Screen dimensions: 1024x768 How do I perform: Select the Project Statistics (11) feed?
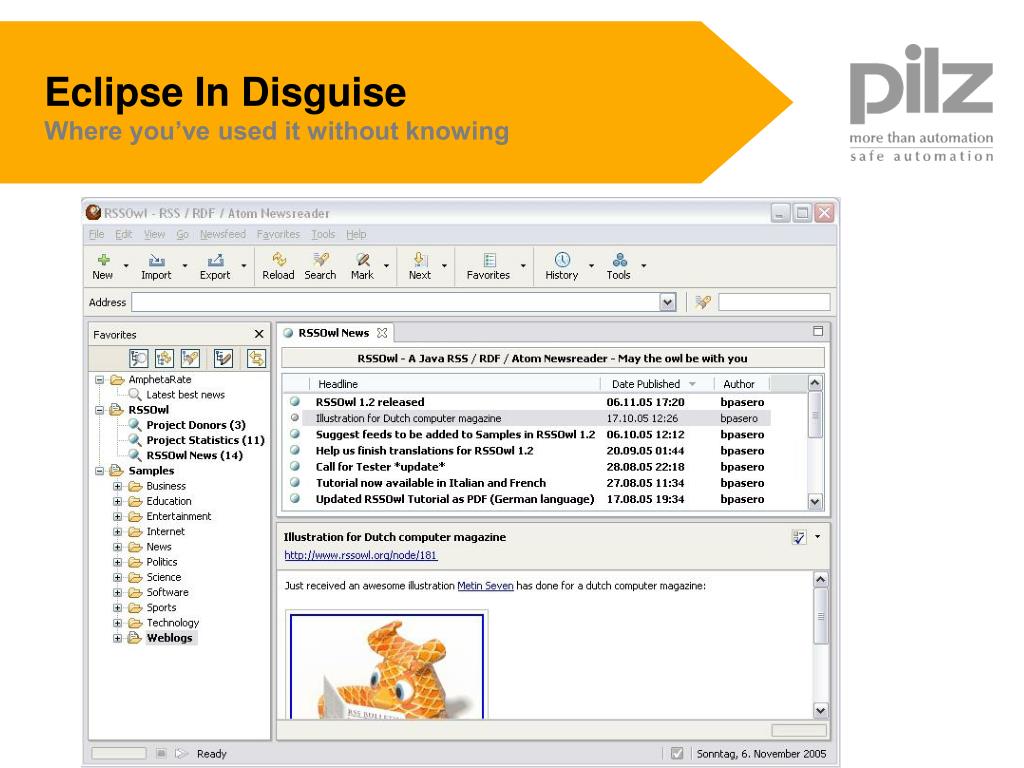tap(205, 440)
